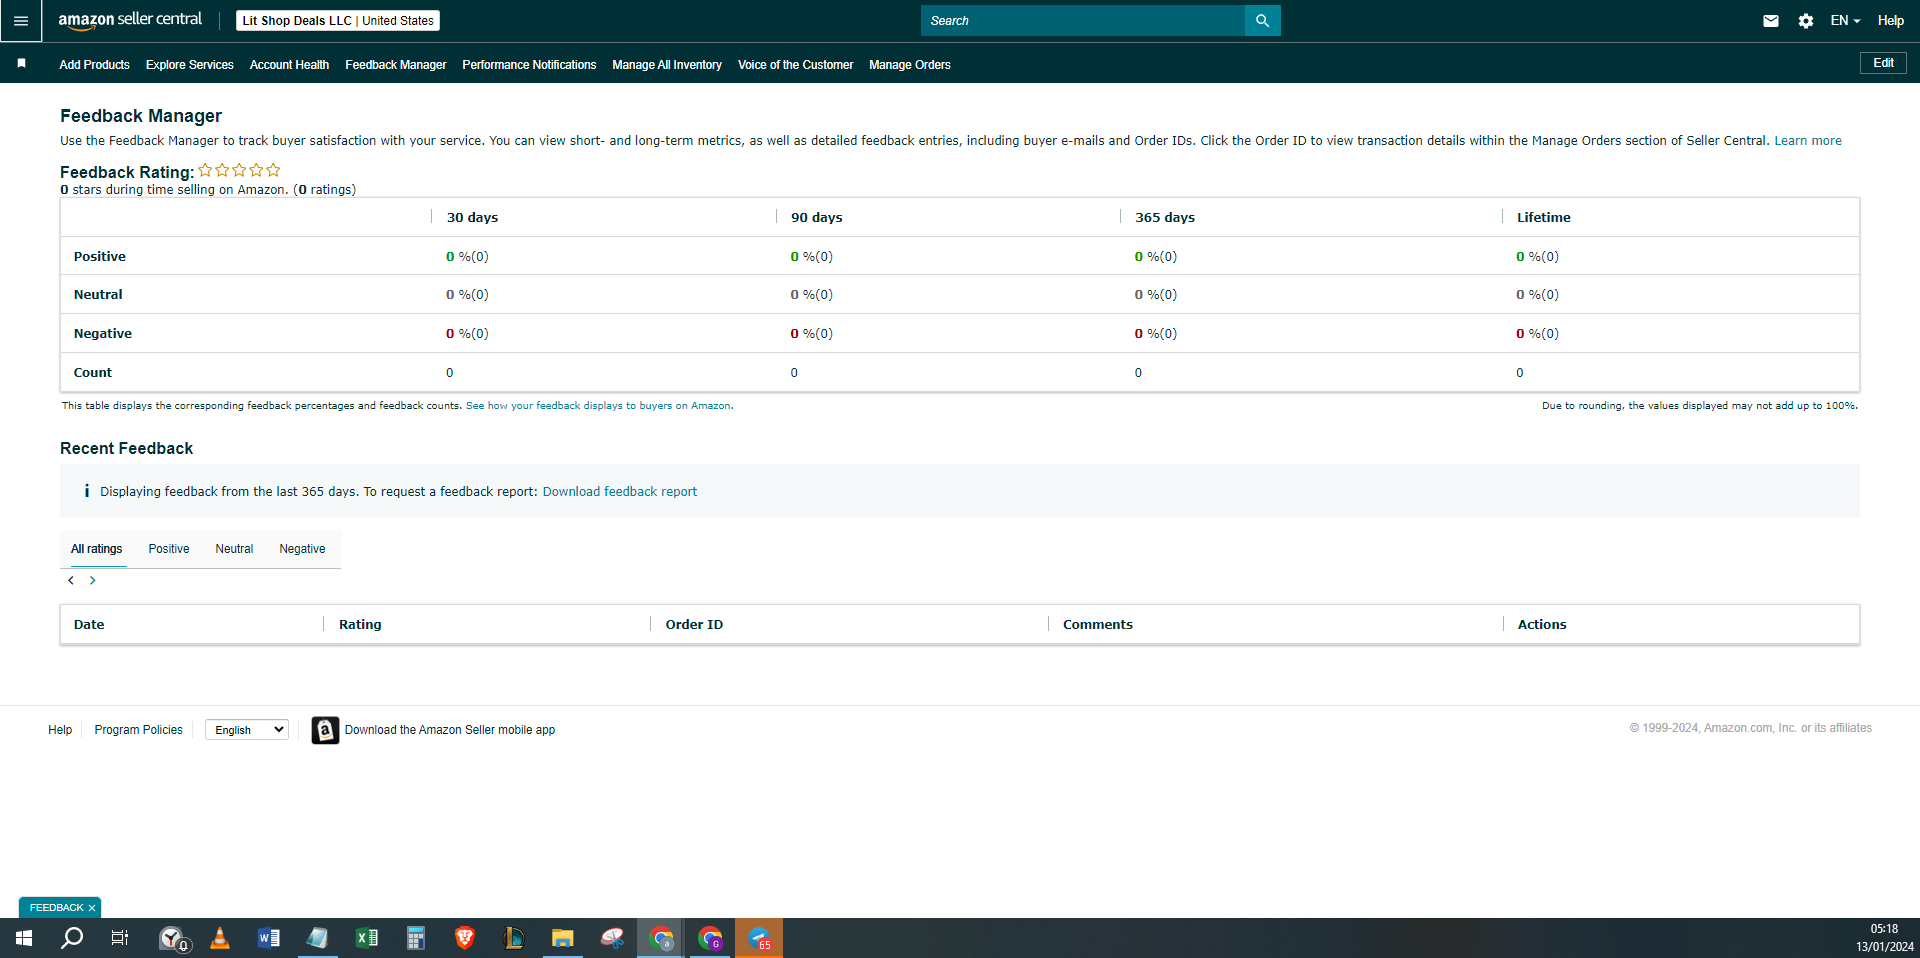
Task: Go to previous feedback page arrow
Action: click(x=71, y=580)
